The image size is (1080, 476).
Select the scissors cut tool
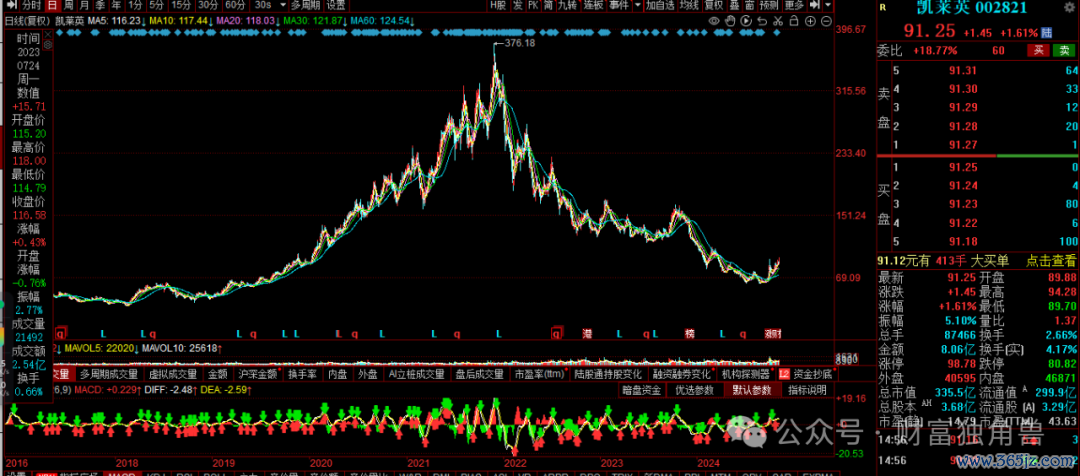(778, 21)
